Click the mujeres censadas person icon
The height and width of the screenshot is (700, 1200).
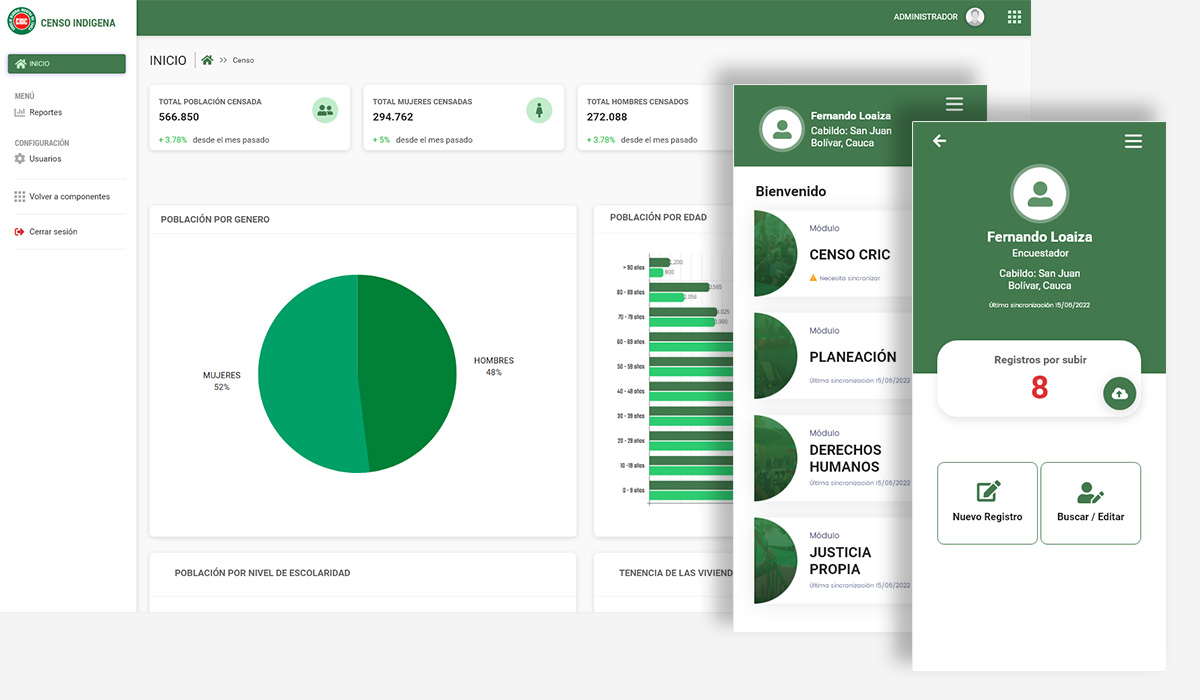(x=539, y=111)
